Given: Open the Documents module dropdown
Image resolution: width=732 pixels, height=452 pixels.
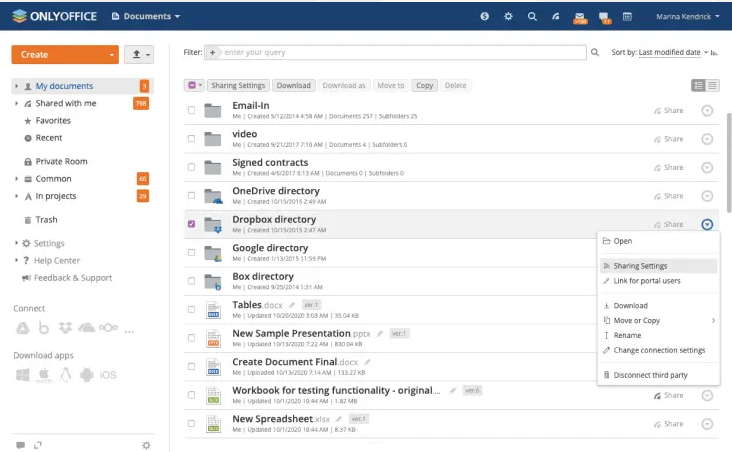Looking at the screenshot, I should [x=146, y=16].
